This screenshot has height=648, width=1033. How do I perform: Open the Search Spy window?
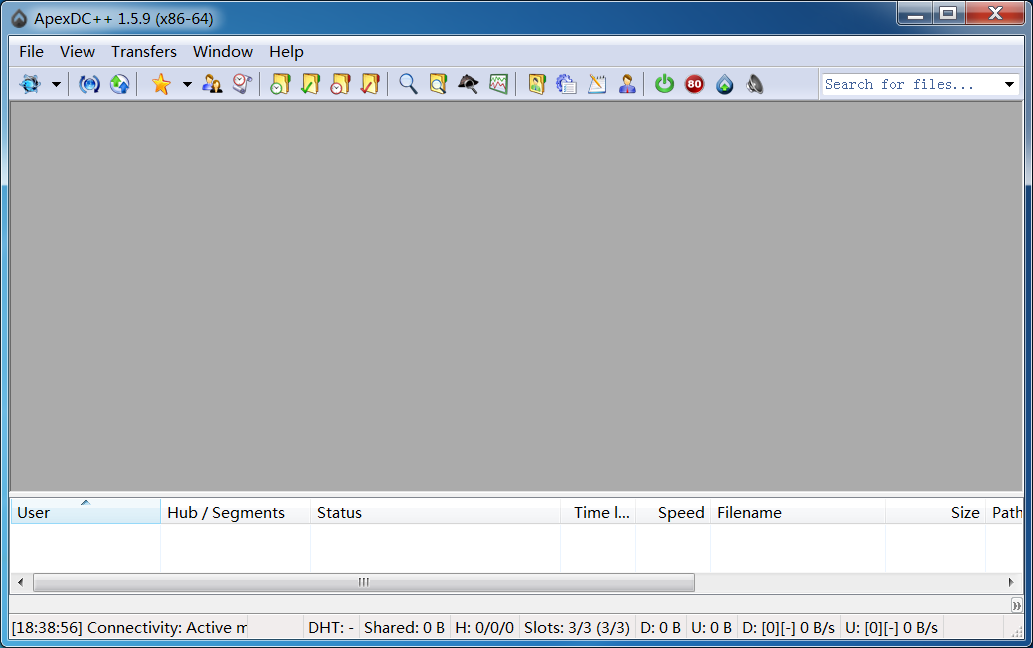tap(468, 85)
